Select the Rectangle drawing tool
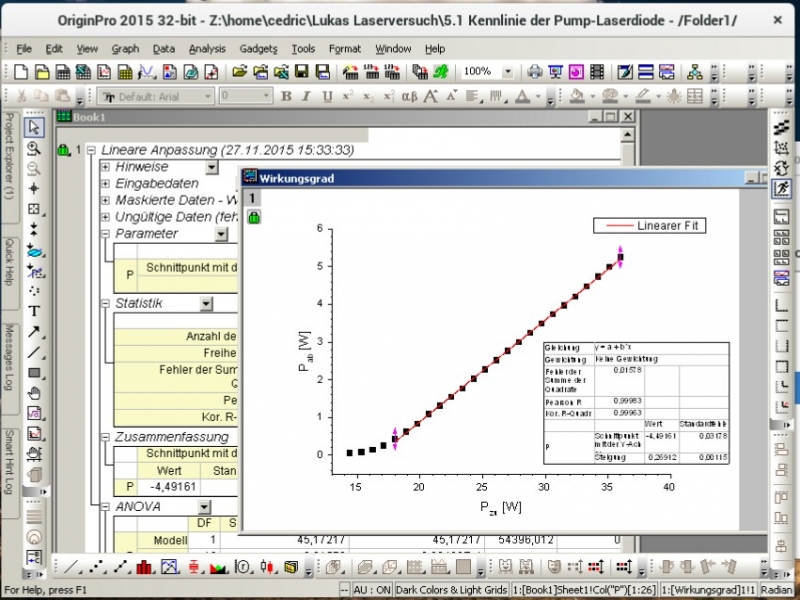Image resolution: width=800 pixels, height=600 pixels. pos(34,373)
